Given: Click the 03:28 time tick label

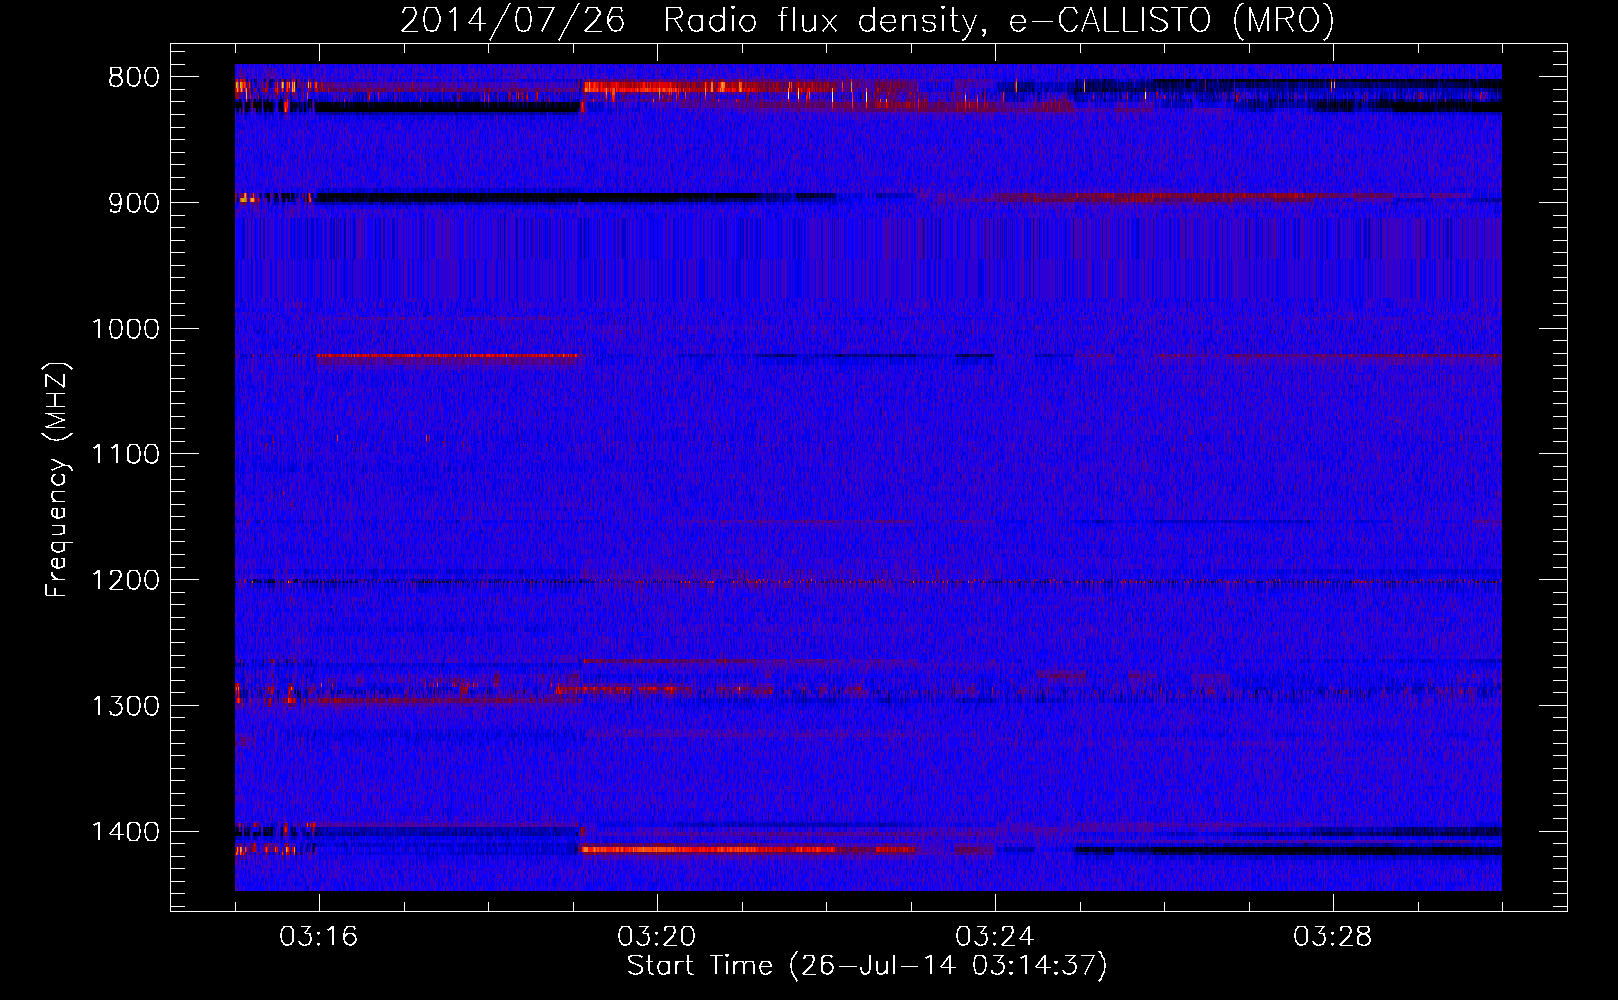Looking at the screenshot, I should click(1332, 937).
